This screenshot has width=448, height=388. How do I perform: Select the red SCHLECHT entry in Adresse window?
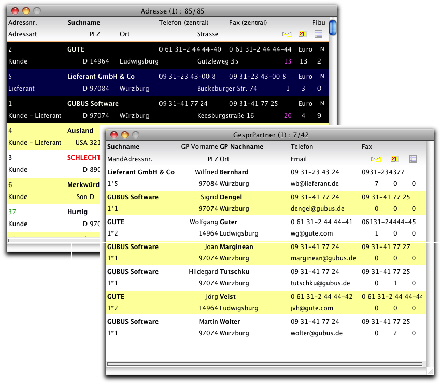(x=83, y=158)
